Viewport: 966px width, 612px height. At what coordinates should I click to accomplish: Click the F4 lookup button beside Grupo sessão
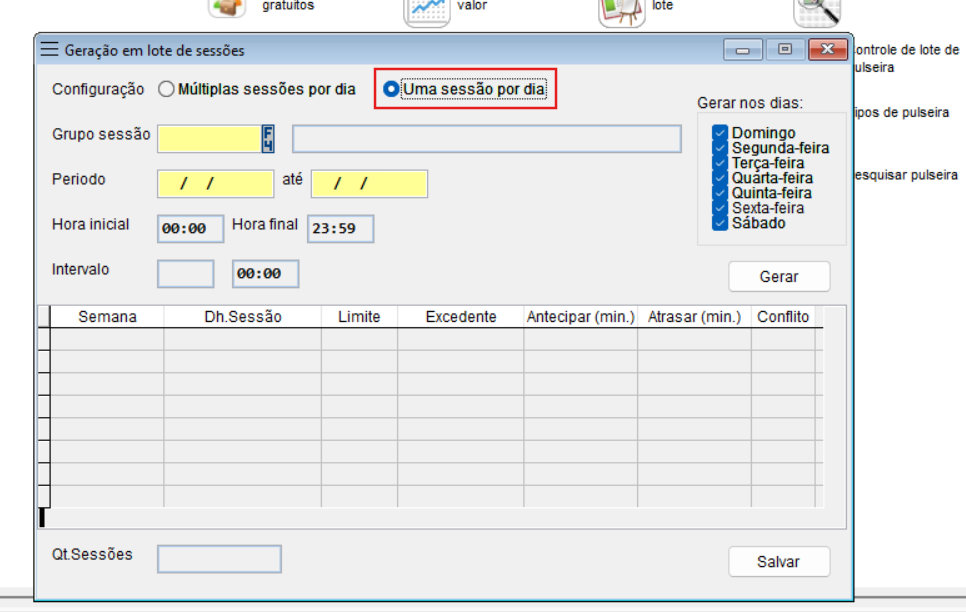[268, 138]
